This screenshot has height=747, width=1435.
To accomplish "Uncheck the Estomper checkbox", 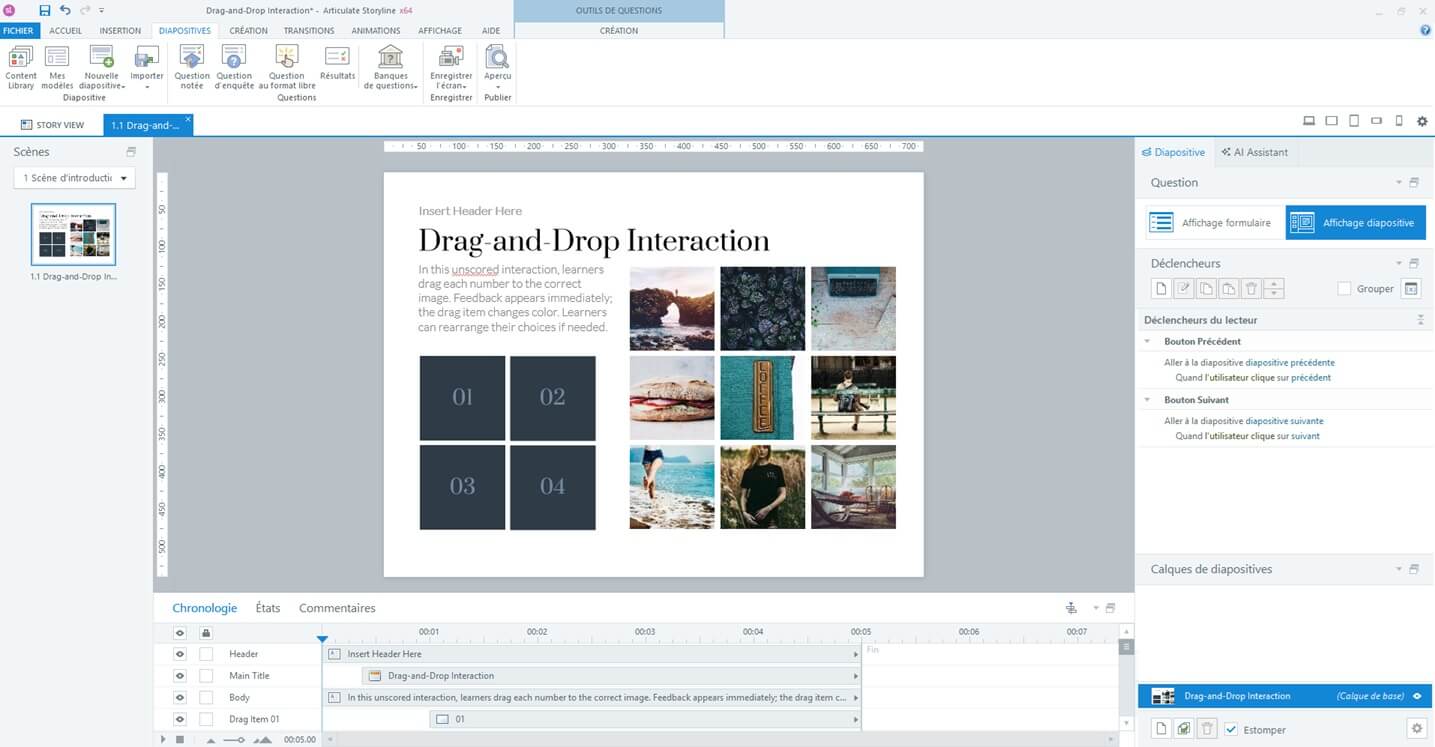I will click(x=1231, y=729).
